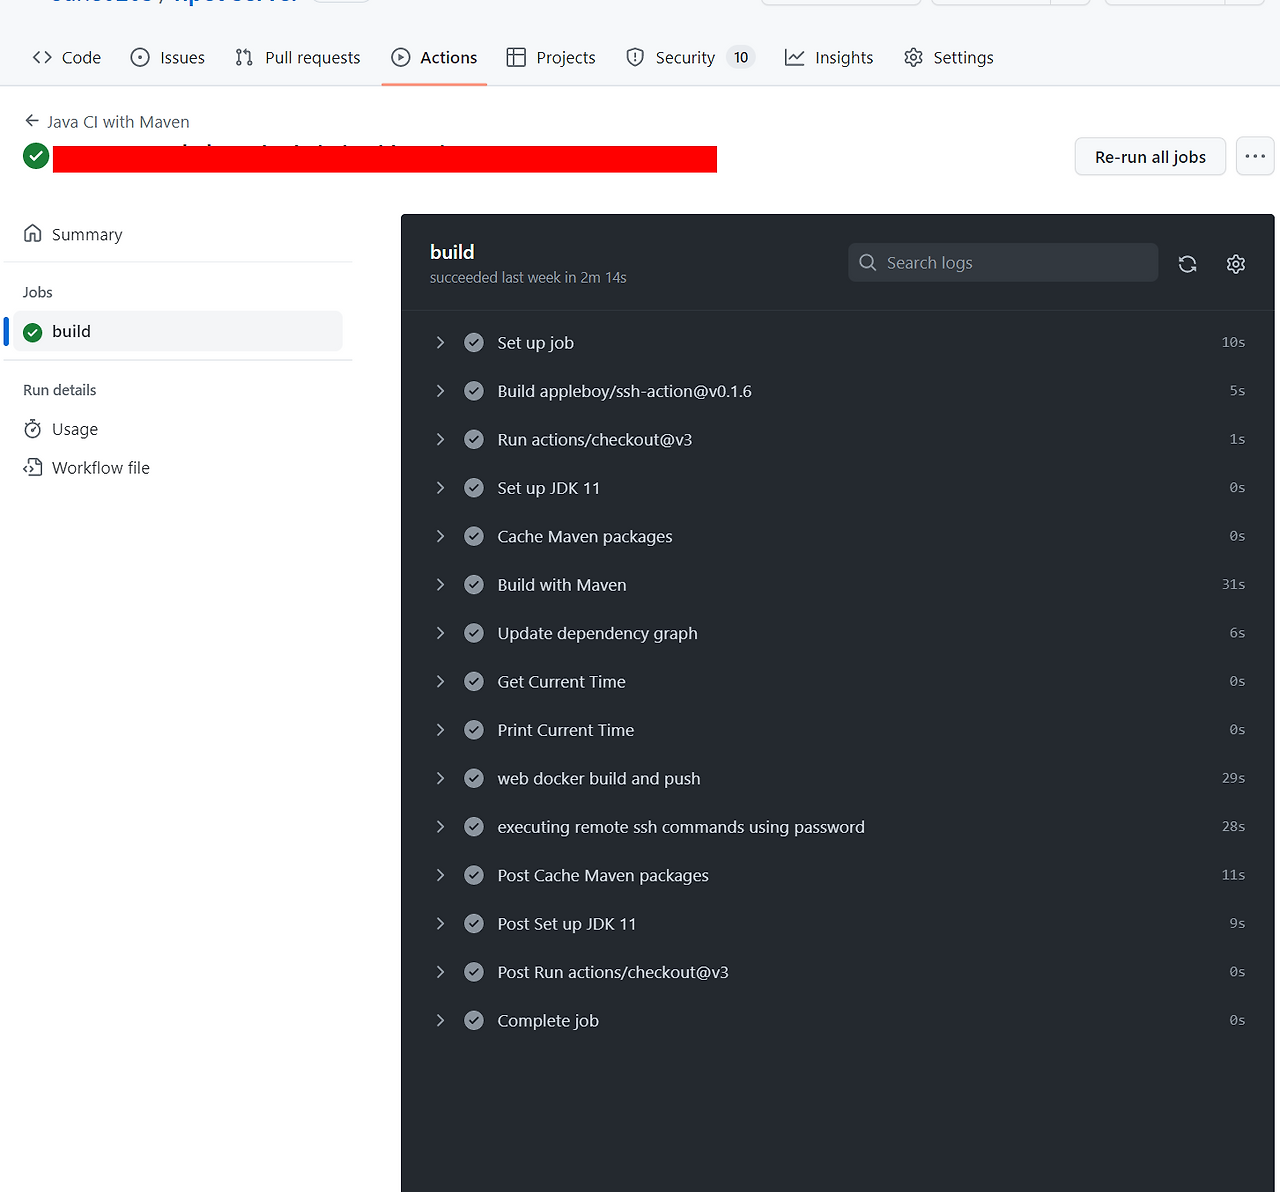Click the Usage stopwatch icon in Run details

[x=32, y=428]
